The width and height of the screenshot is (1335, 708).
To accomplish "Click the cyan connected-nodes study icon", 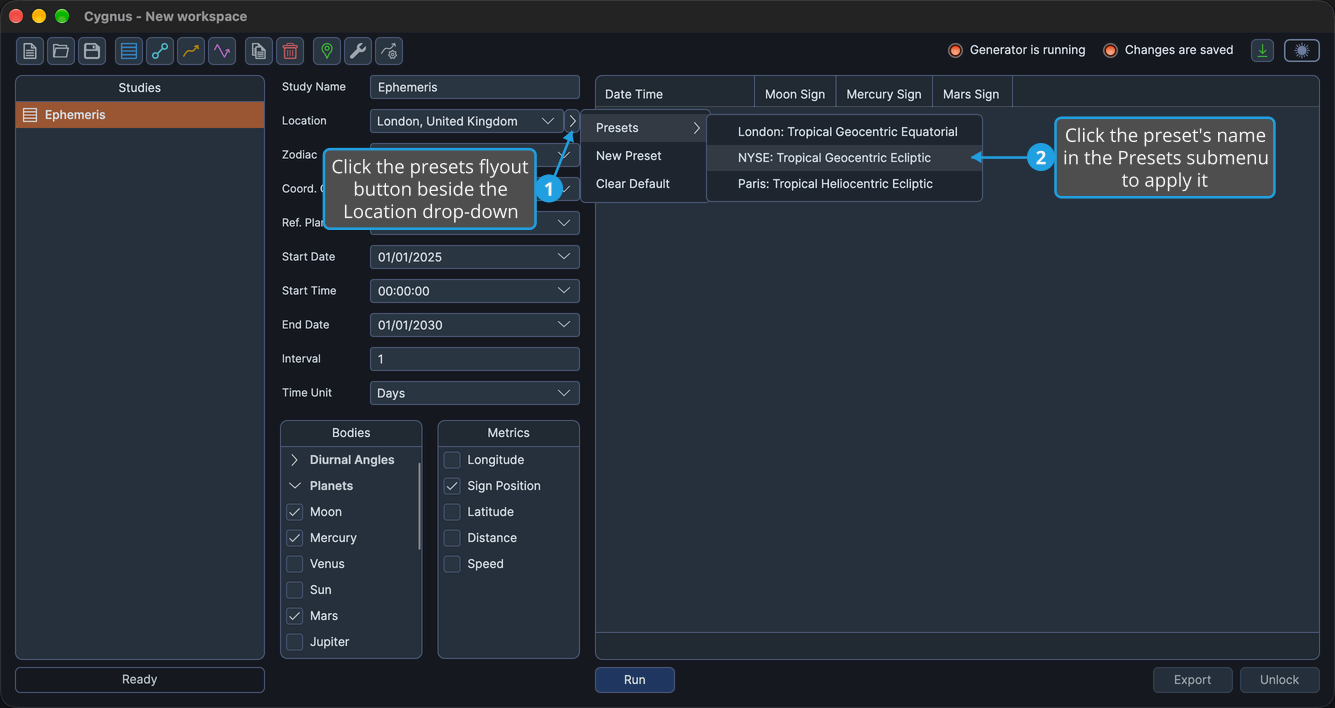I will point(160,51).
